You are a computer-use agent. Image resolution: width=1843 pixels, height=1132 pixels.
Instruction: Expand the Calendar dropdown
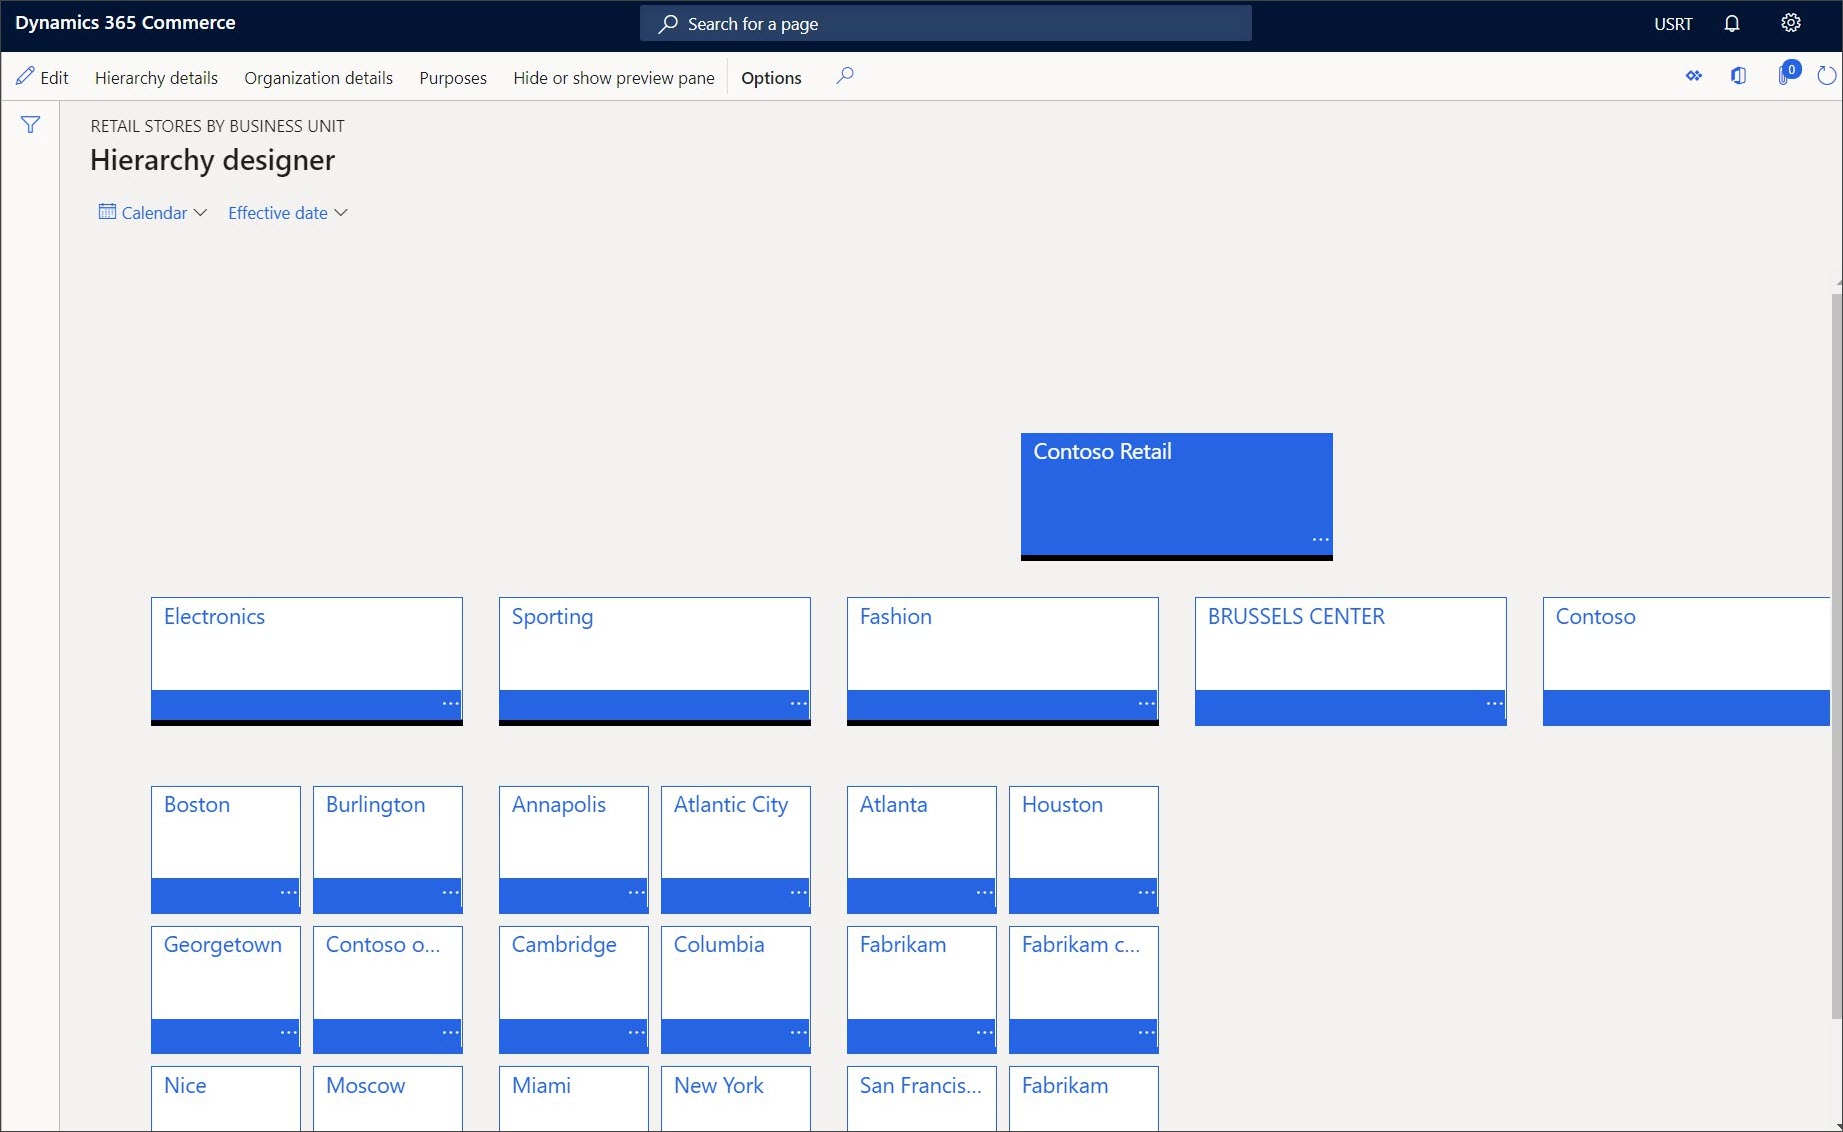pyautogui.click(x=153, y=213)
